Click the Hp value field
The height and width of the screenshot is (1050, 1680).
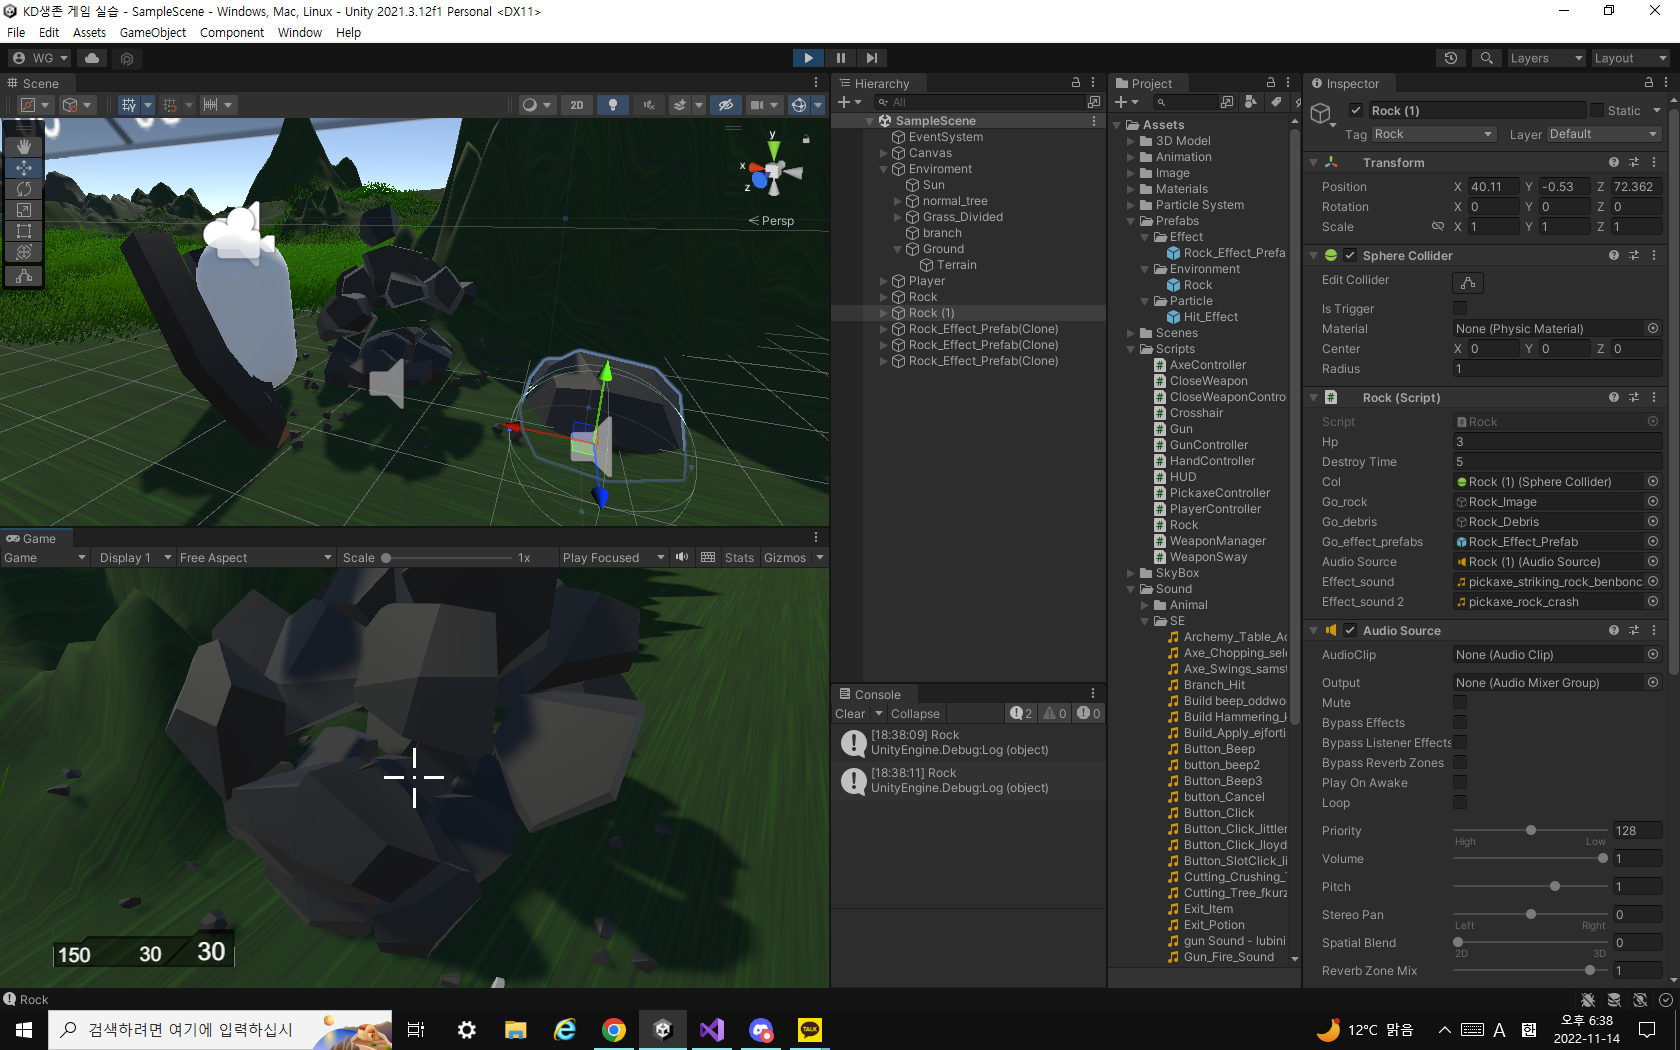pyautogui.click(x=1557, y=442)
